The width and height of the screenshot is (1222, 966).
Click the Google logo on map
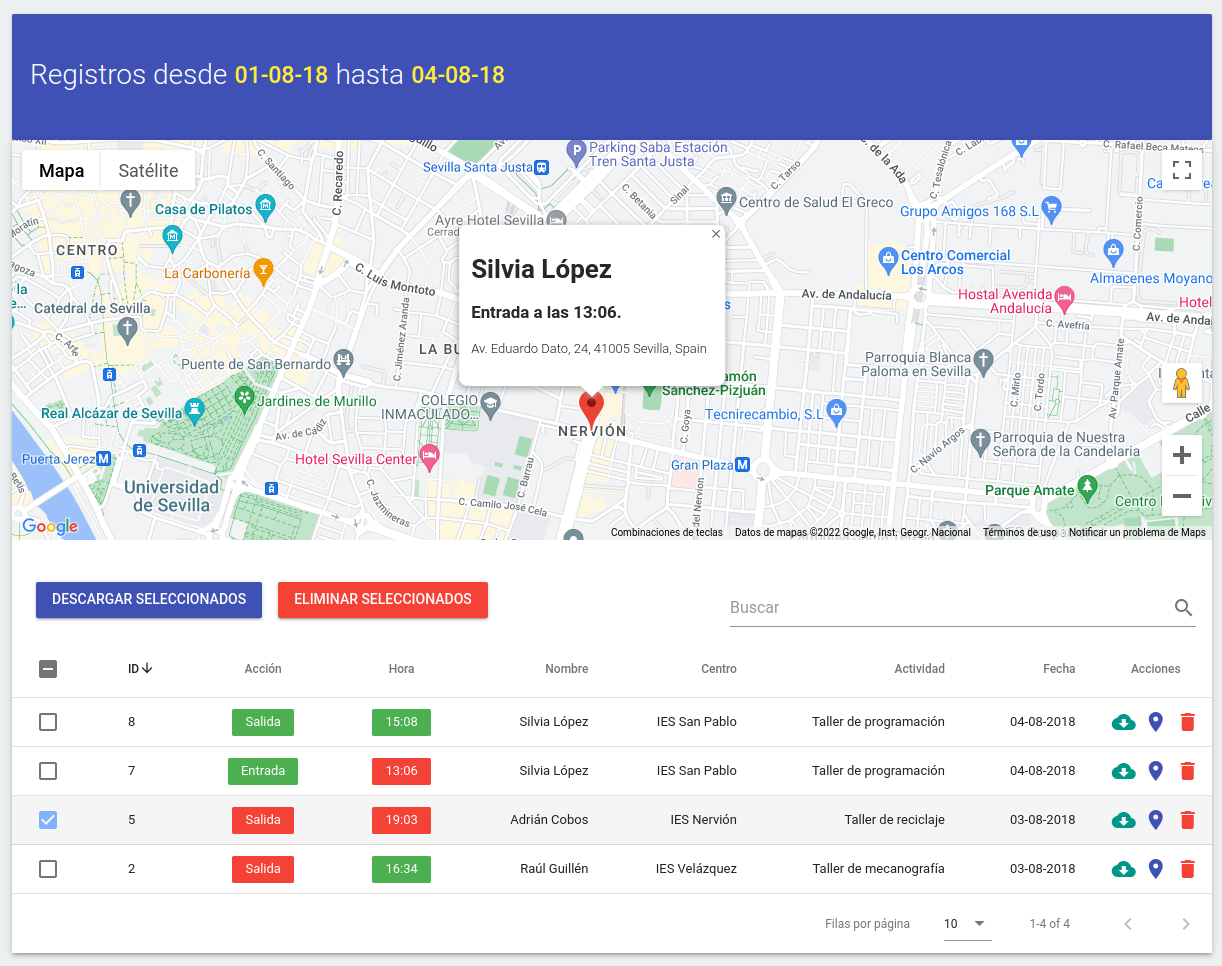(50, 527)
